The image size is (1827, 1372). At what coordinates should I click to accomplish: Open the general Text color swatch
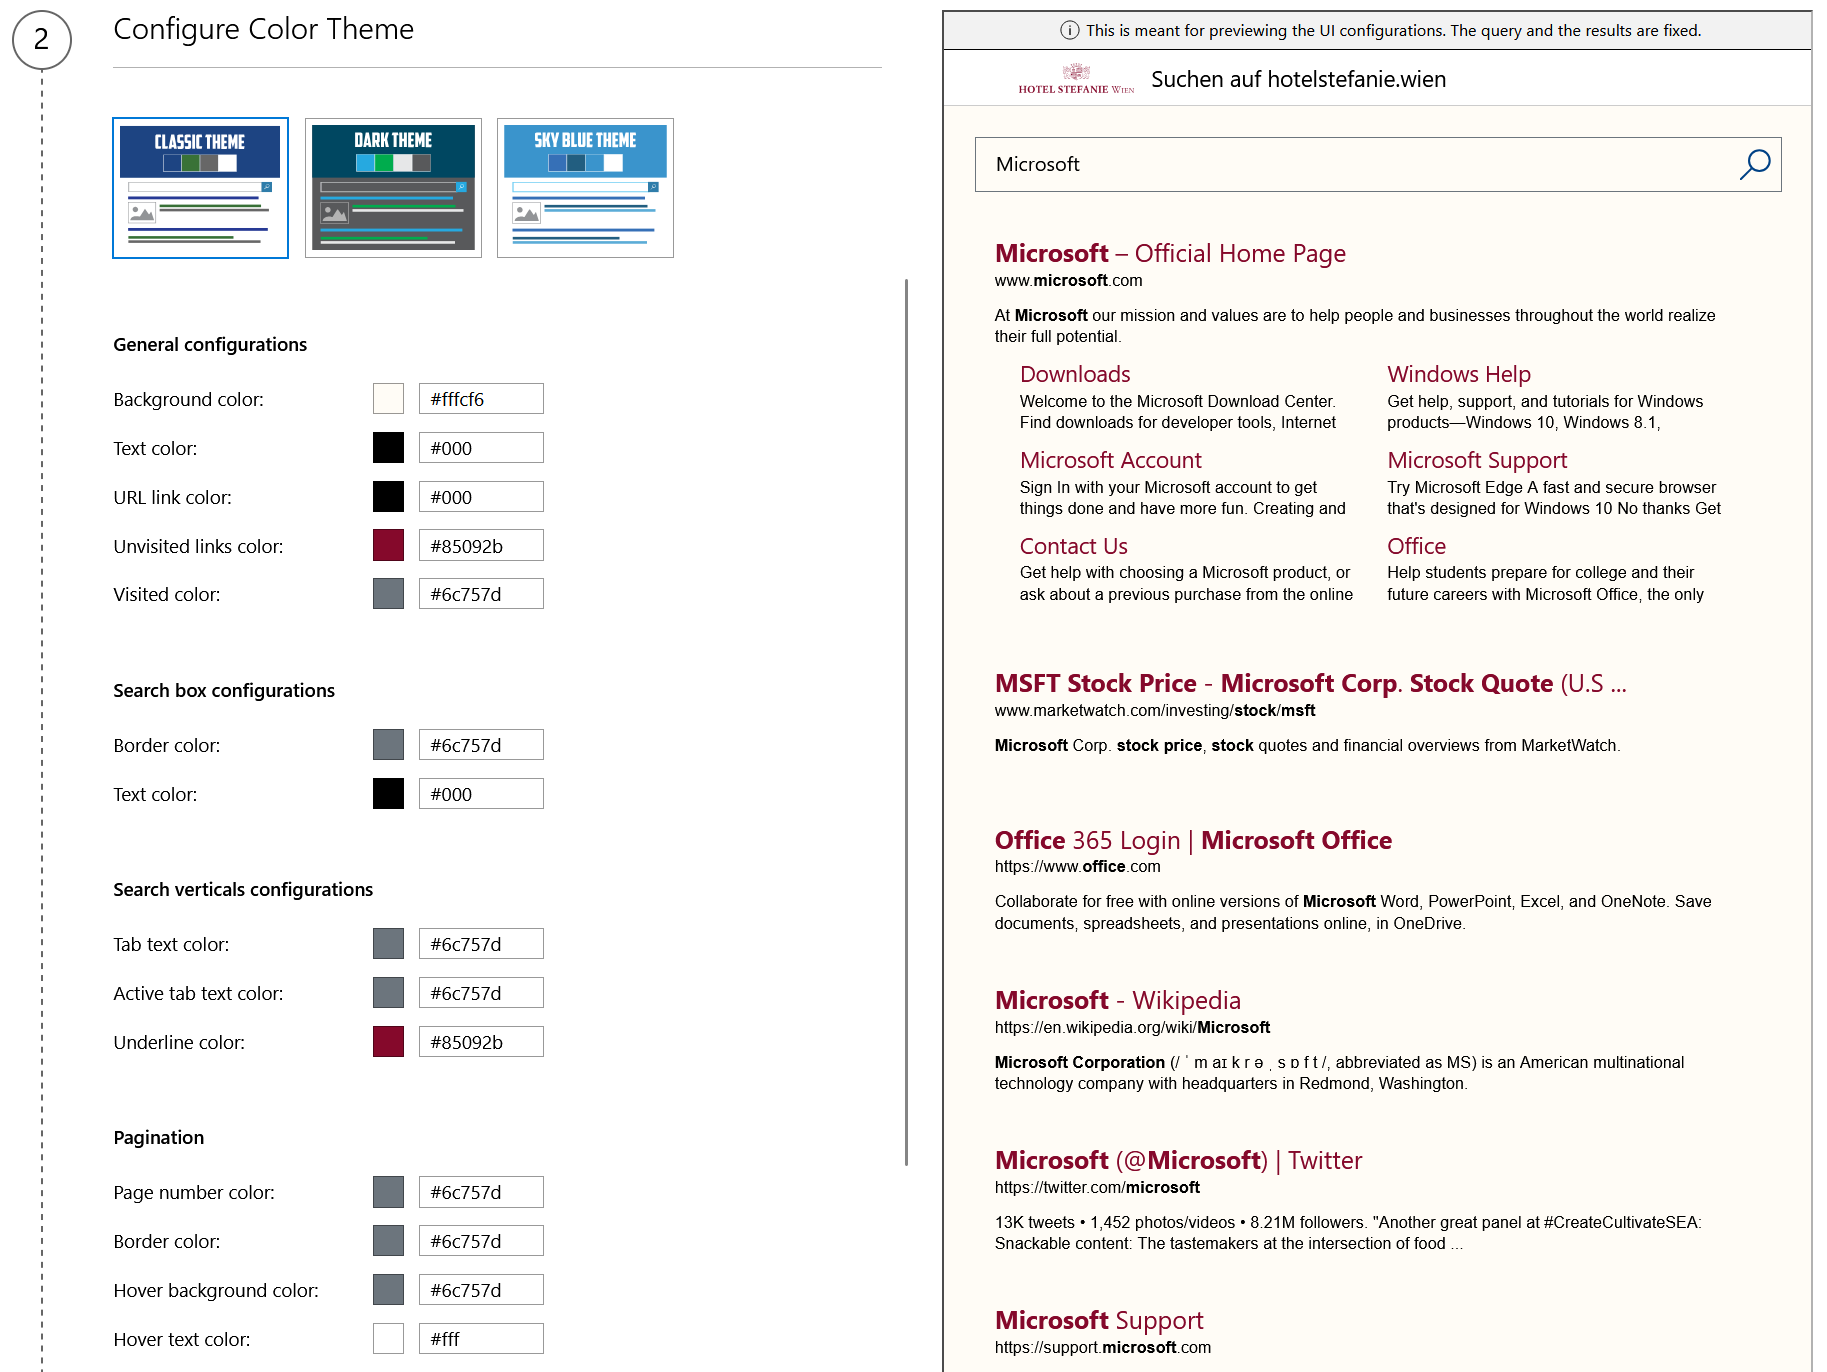point(388,448)
